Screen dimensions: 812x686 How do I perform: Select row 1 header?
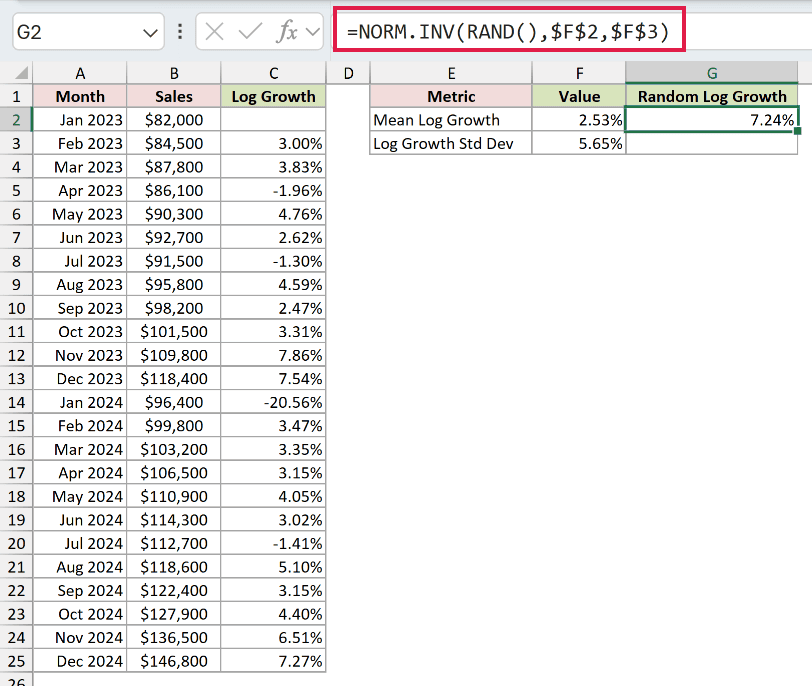pyautogui.click(x=16, y=96)
